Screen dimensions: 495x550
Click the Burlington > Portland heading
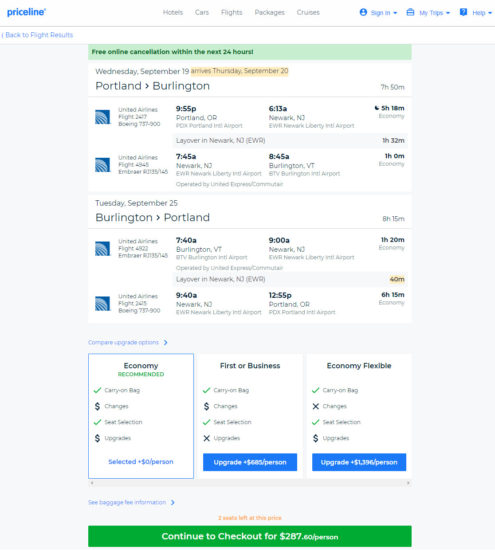click(153, 217)
